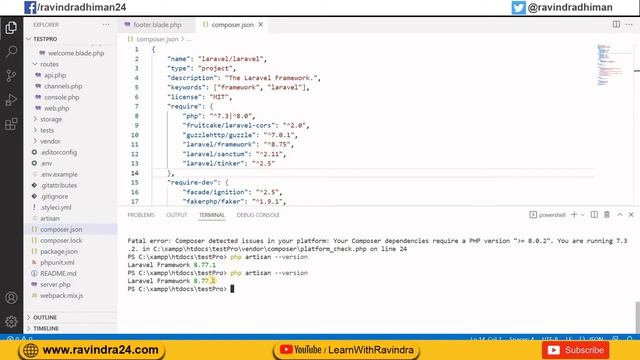The height and width of the screenshot is (360, 640).
Task: Open the Search view in activity bar
Action: (x=11, y=51)
